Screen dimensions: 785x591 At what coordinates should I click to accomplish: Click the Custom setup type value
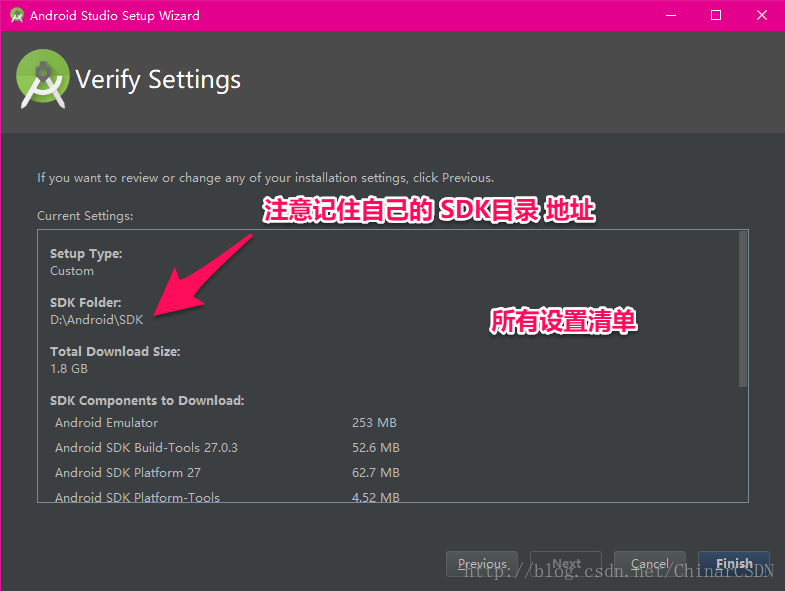tap(72, 271)
